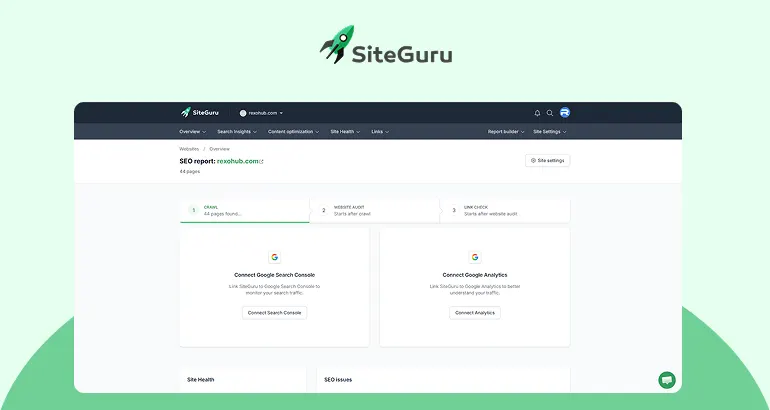Click the '44 pages' text

(x=190, y=171)
